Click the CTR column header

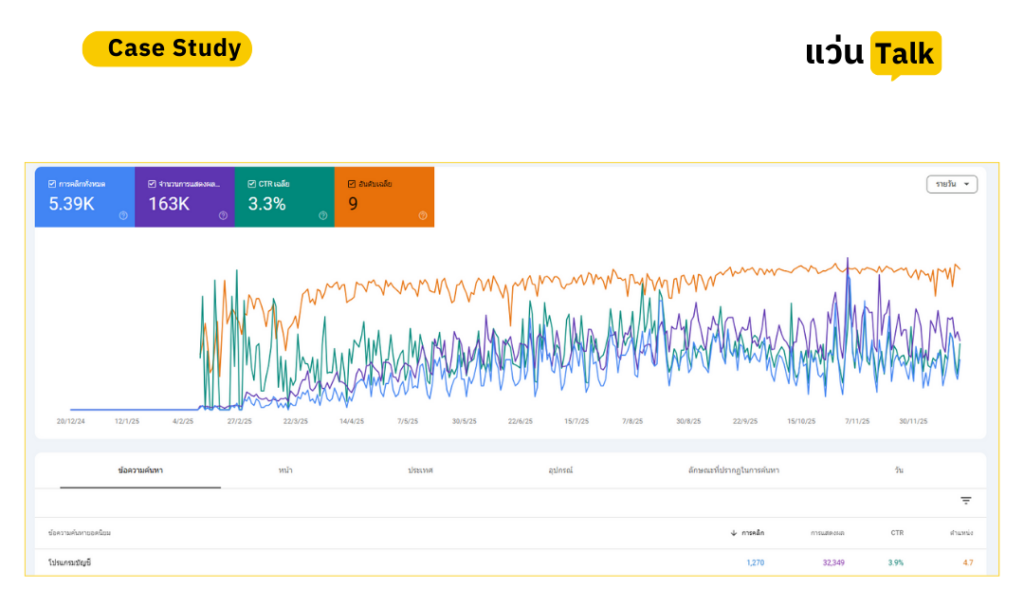(897, 533)
